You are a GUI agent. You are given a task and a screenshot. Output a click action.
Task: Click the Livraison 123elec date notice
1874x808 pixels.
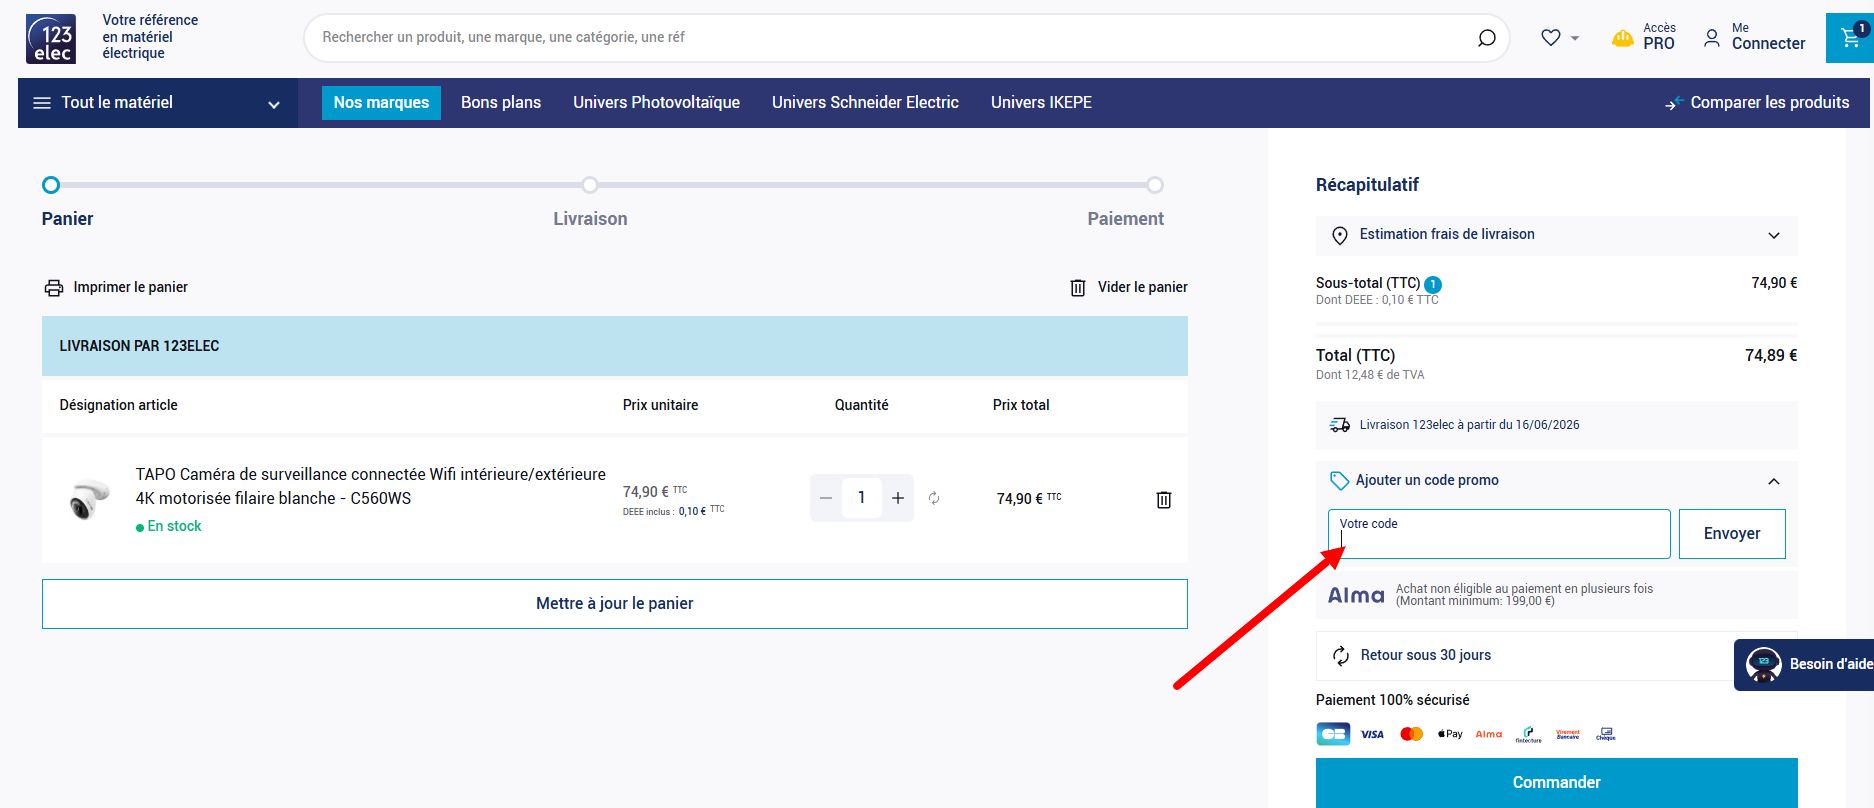[x=1557, y=426]
